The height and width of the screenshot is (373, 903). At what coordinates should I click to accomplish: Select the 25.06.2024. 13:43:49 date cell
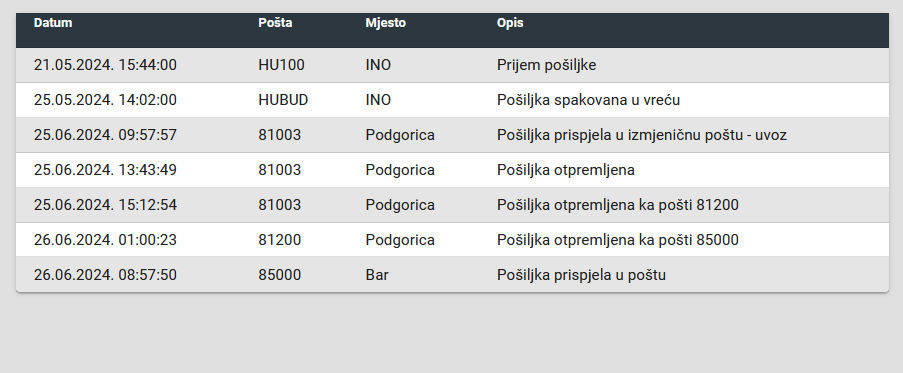pos(105,170)
